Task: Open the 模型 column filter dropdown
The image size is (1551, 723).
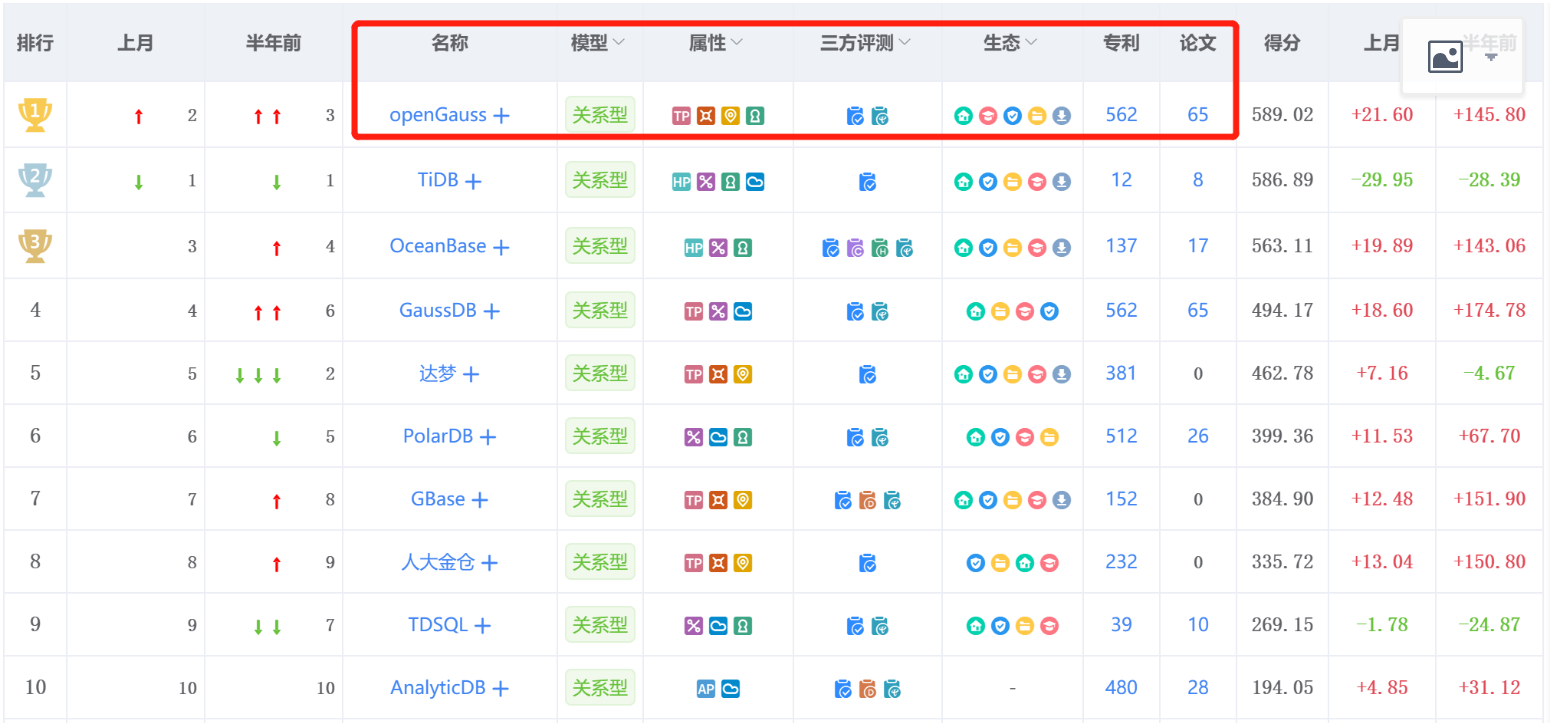Action: pos(618,42)
